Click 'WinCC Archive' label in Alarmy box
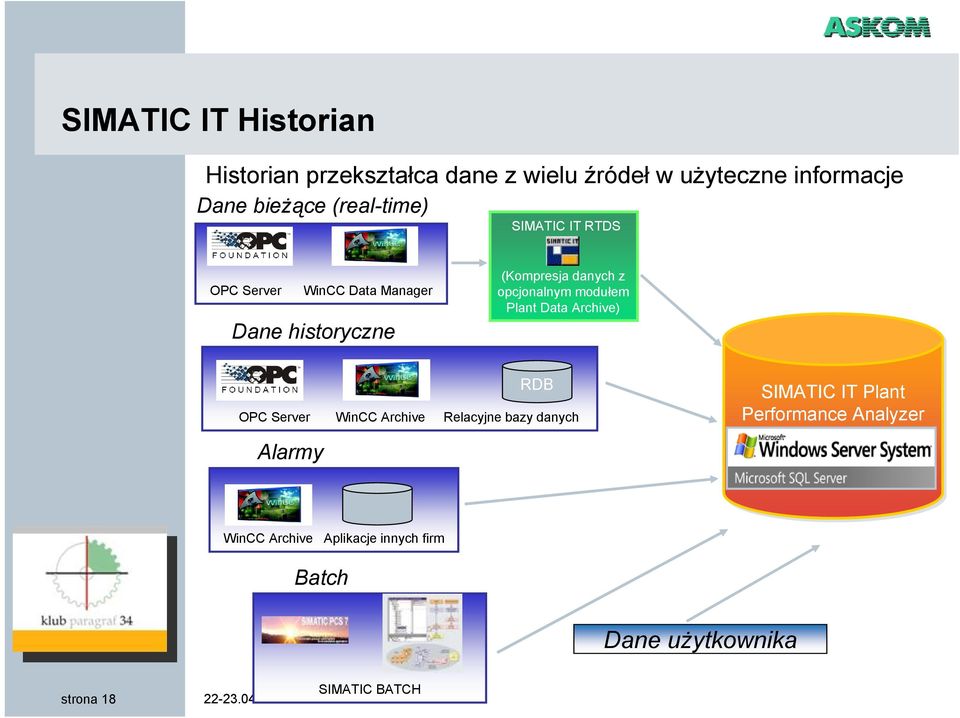 (268, 538)
